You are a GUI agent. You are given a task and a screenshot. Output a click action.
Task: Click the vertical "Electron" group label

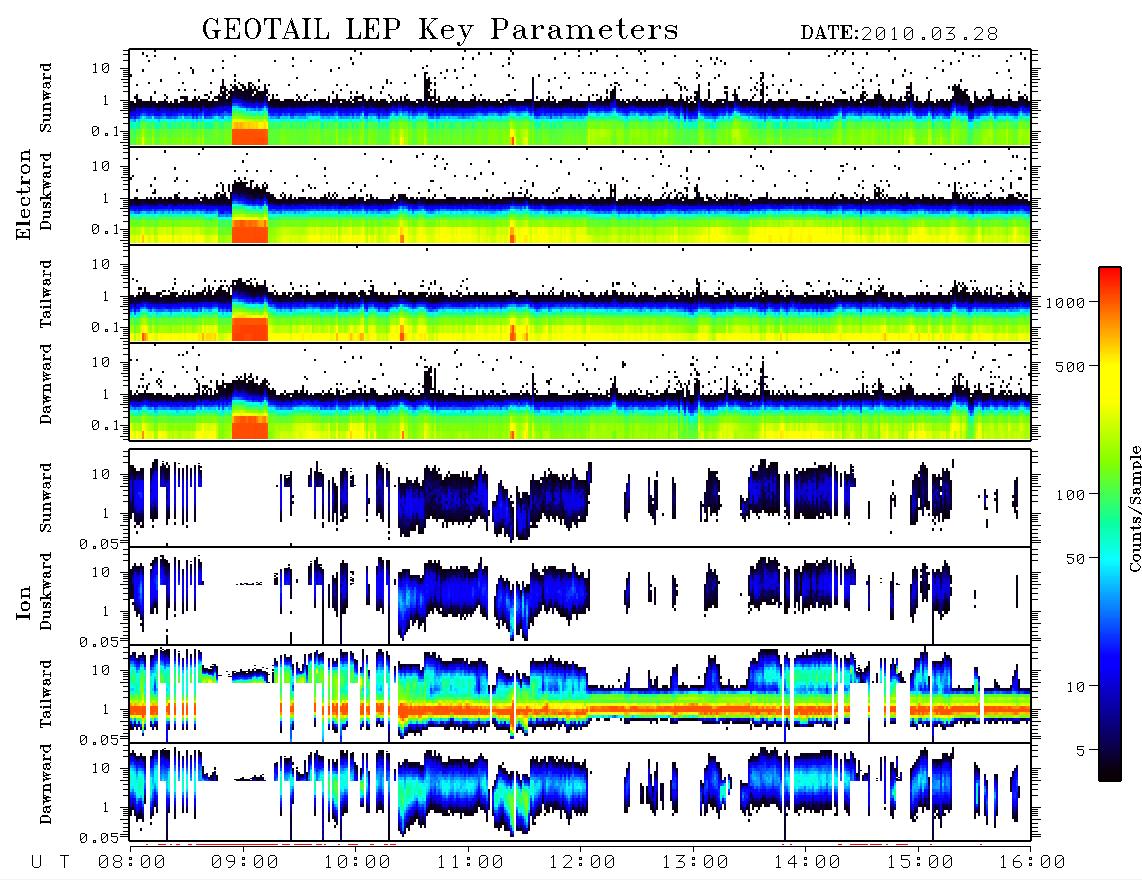pos(24,194)
